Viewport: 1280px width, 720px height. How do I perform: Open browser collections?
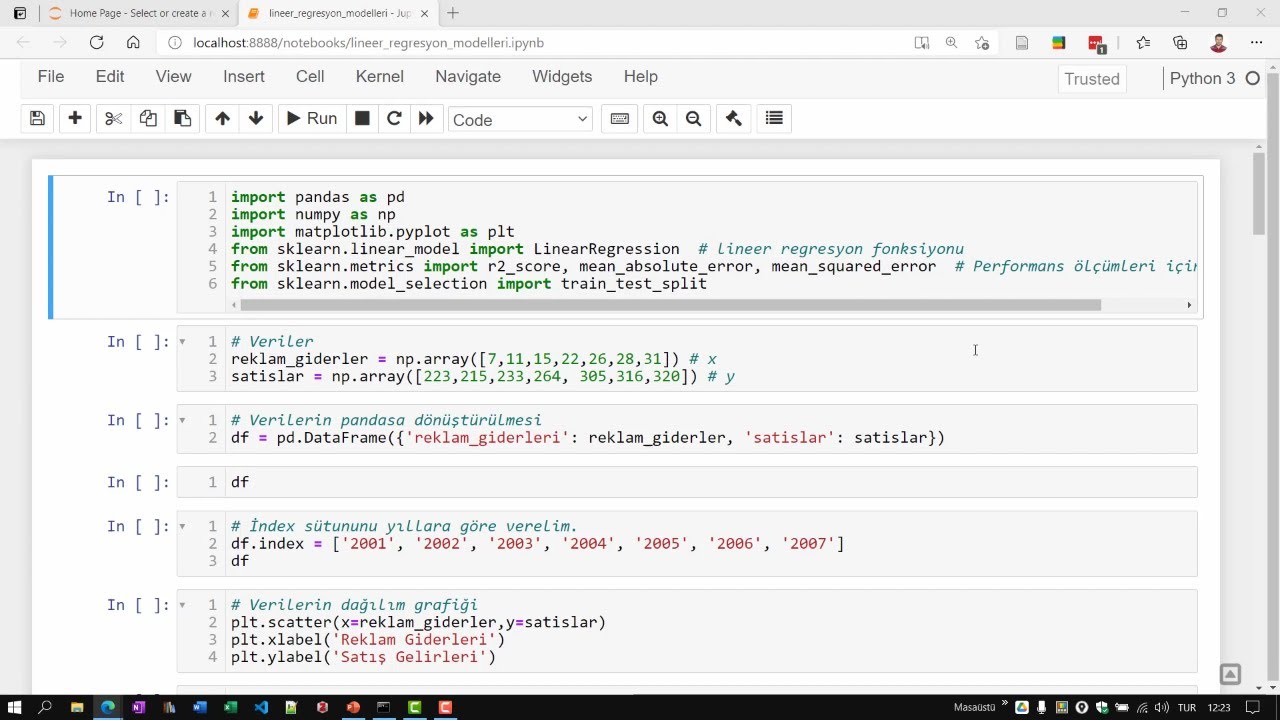[1180, 43]
